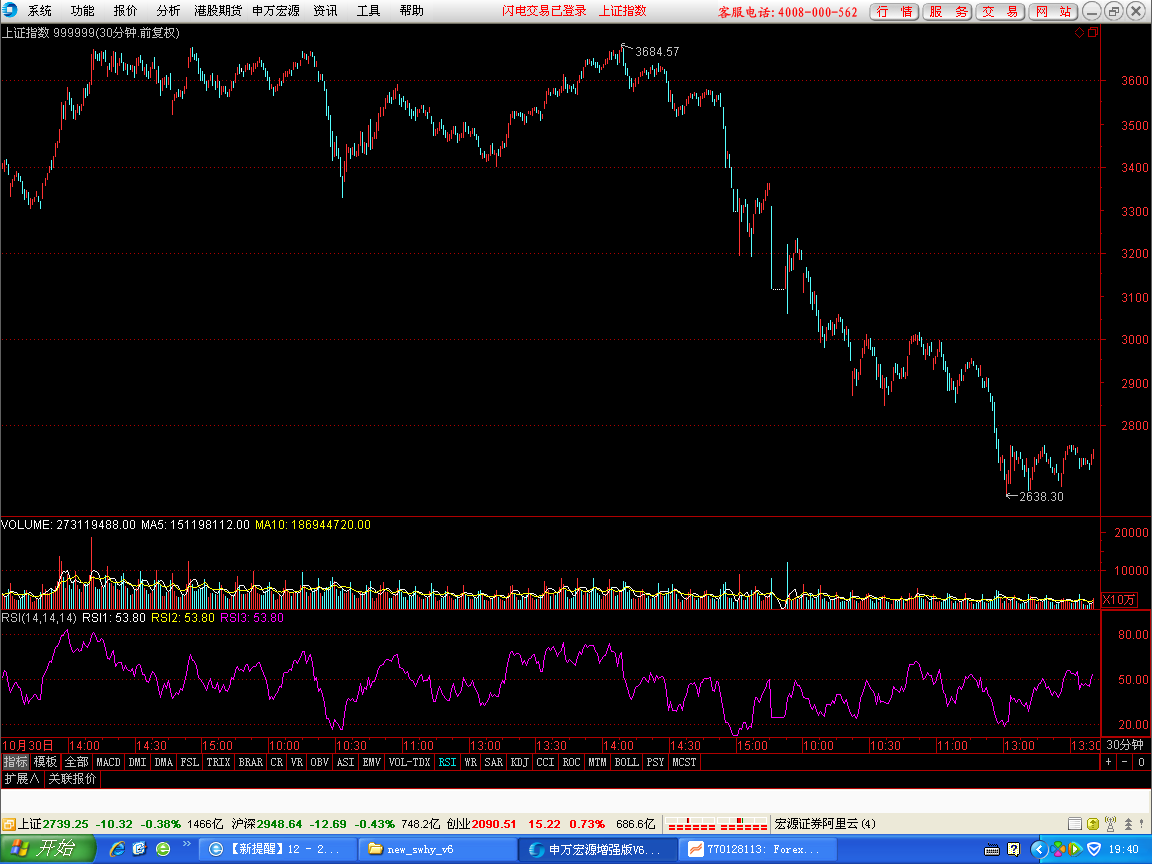1152x864 pixels.
Task: Open the 分析 menu
Action: [168, 11]
